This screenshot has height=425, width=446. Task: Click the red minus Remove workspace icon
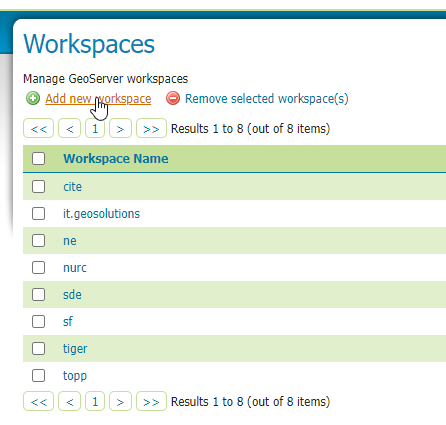(173, 99)
